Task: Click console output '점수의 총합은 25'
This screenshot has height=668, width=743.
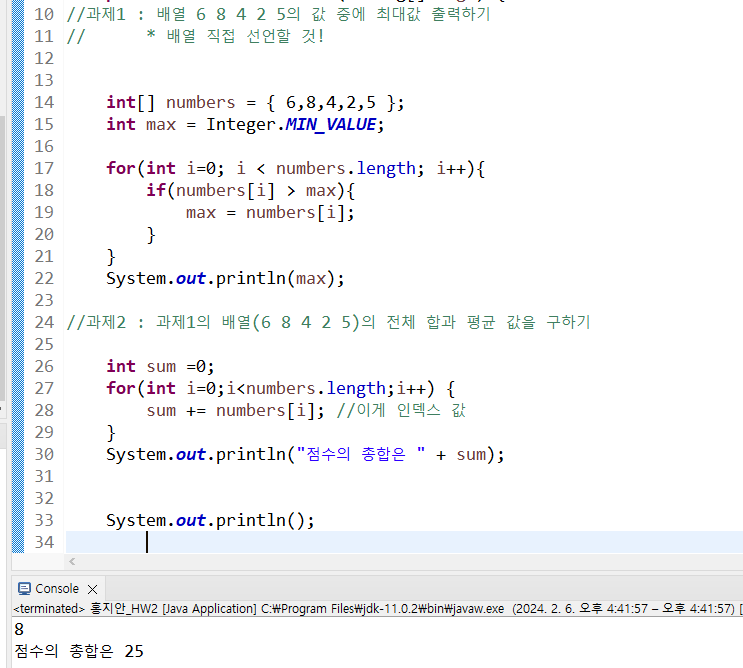Action: [79, 651]
